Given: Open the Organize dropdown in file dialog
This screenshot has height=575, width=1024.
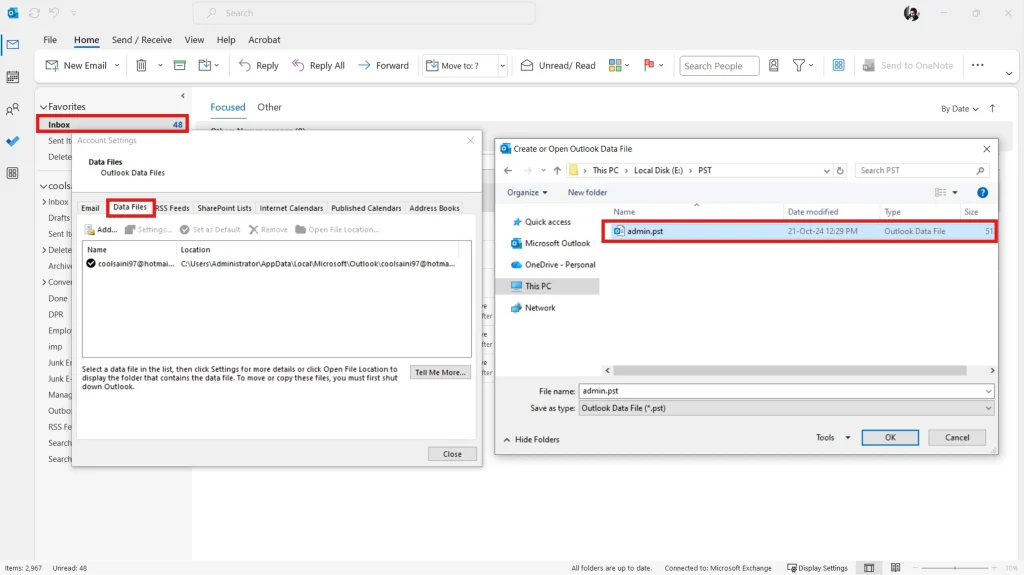Looking at the screenshot, I should [527, 193].
